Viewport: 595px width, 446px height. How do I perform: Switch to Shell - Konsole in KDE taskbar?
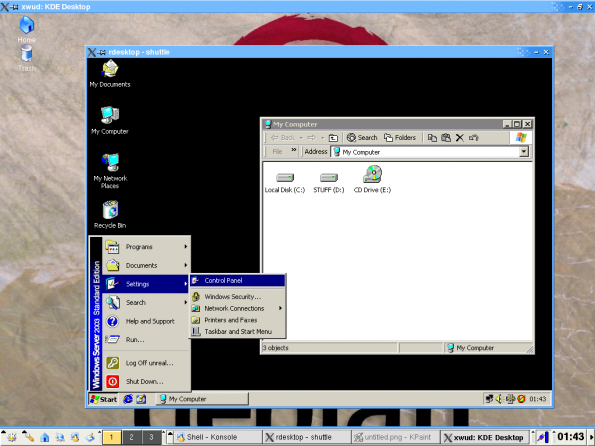pos(218,437)
